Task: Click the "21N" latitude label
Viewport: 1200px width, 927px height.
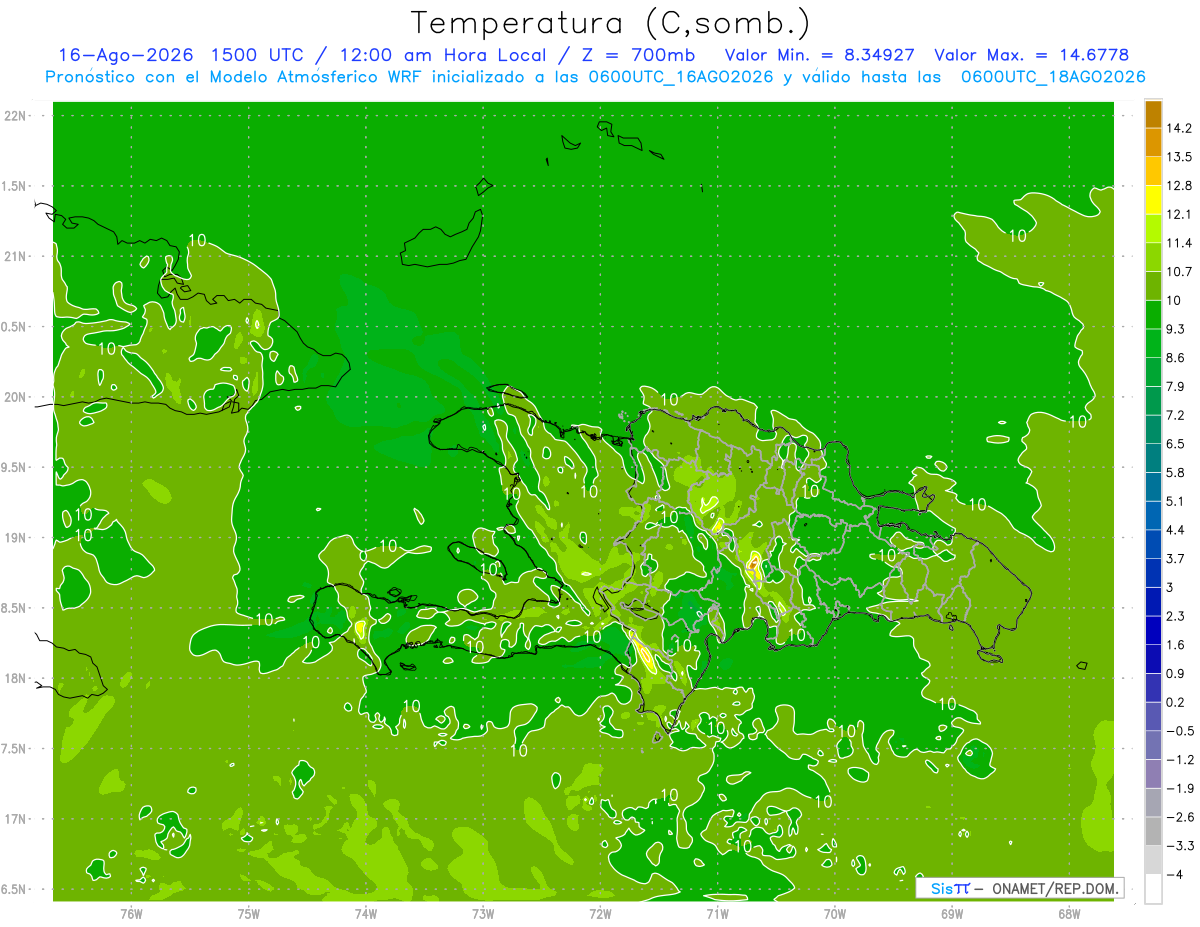Action: (16, 256)
